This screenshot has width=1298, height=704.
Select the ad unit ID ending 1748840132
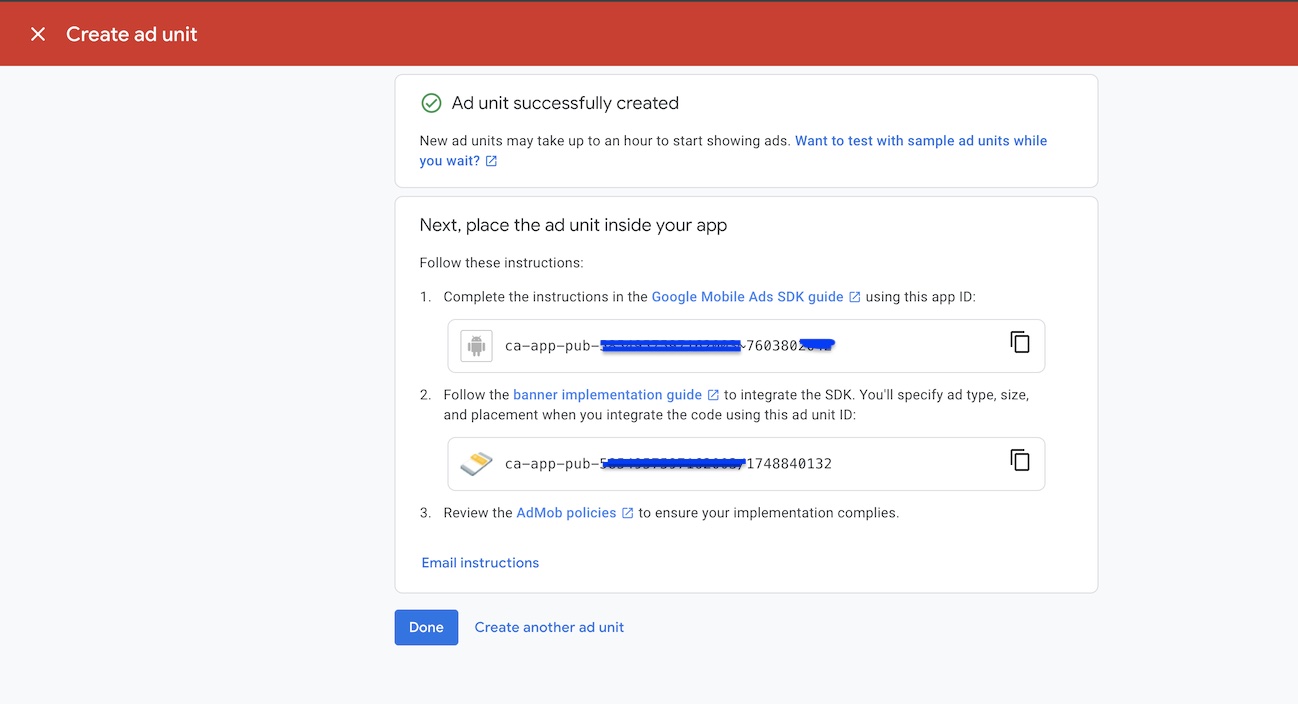668,464
